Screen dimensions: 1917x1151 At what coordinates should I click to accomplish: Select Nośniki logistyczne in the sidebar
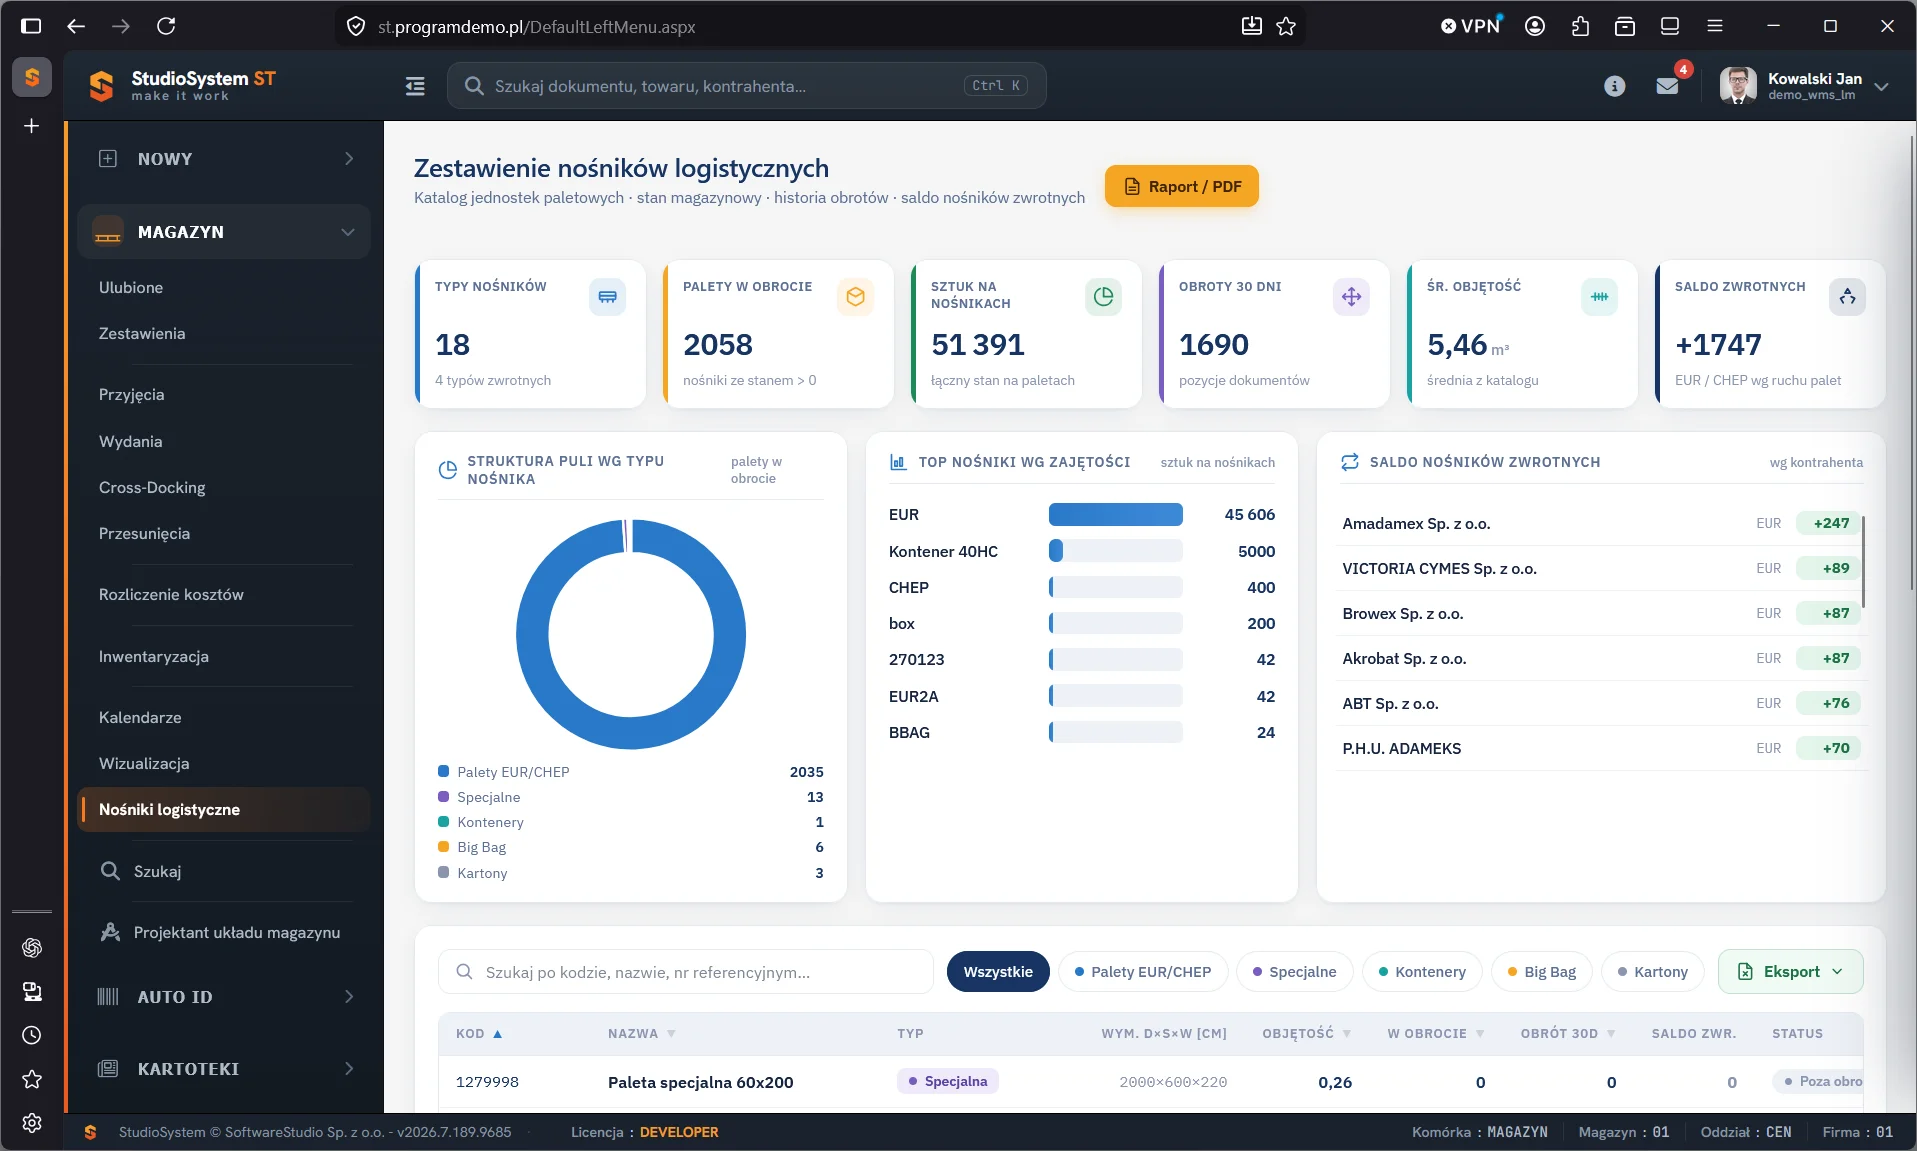click(x=224, y=810)
